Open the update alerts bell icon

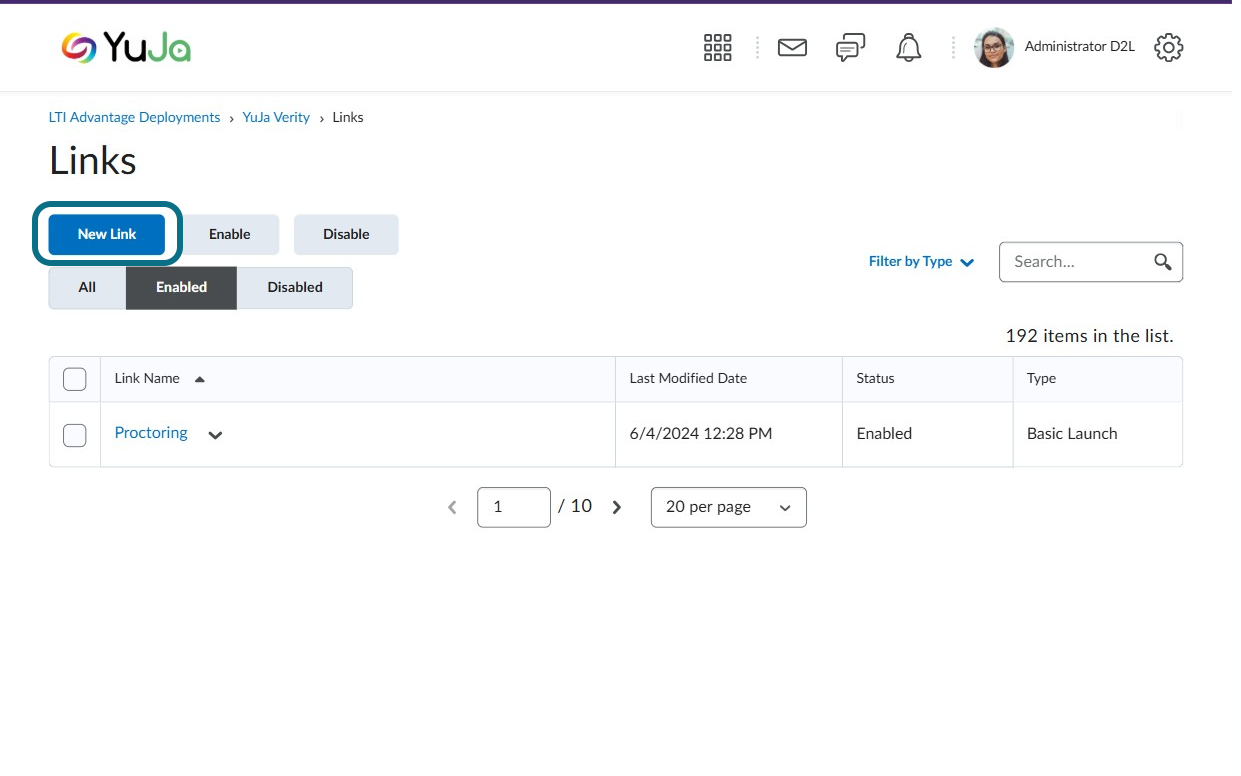coord(908,47)
